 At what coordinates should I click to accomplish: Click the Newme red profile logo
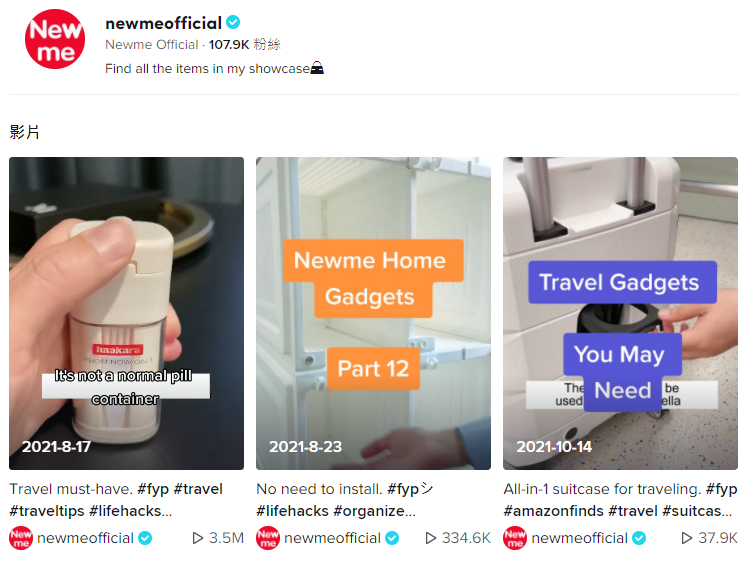tap(54, 39)
